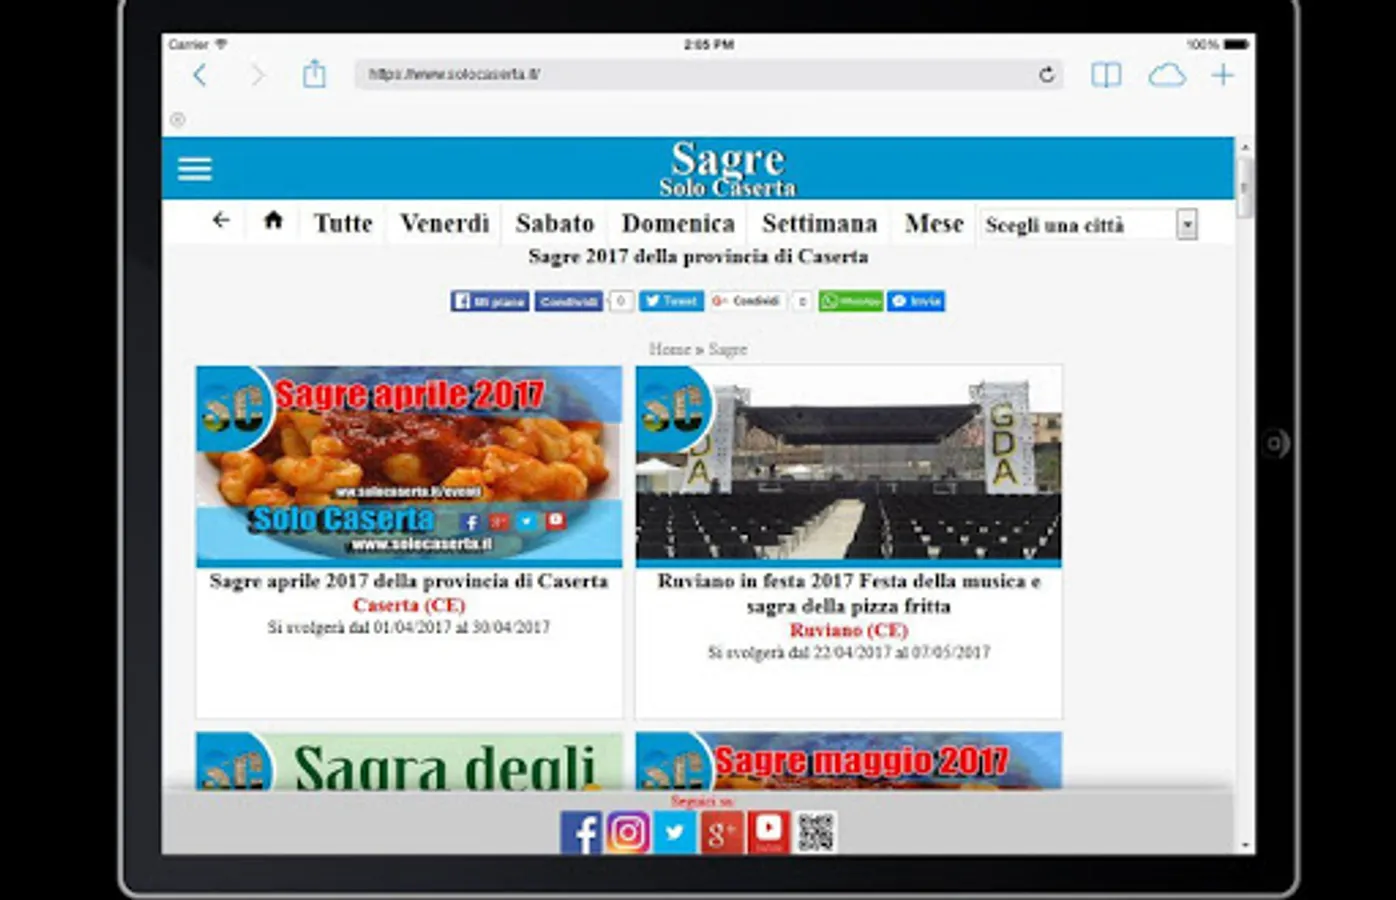Click the Safari forward arrow
Viewport: 1396px width, 900px height.
tap(258, 75)
